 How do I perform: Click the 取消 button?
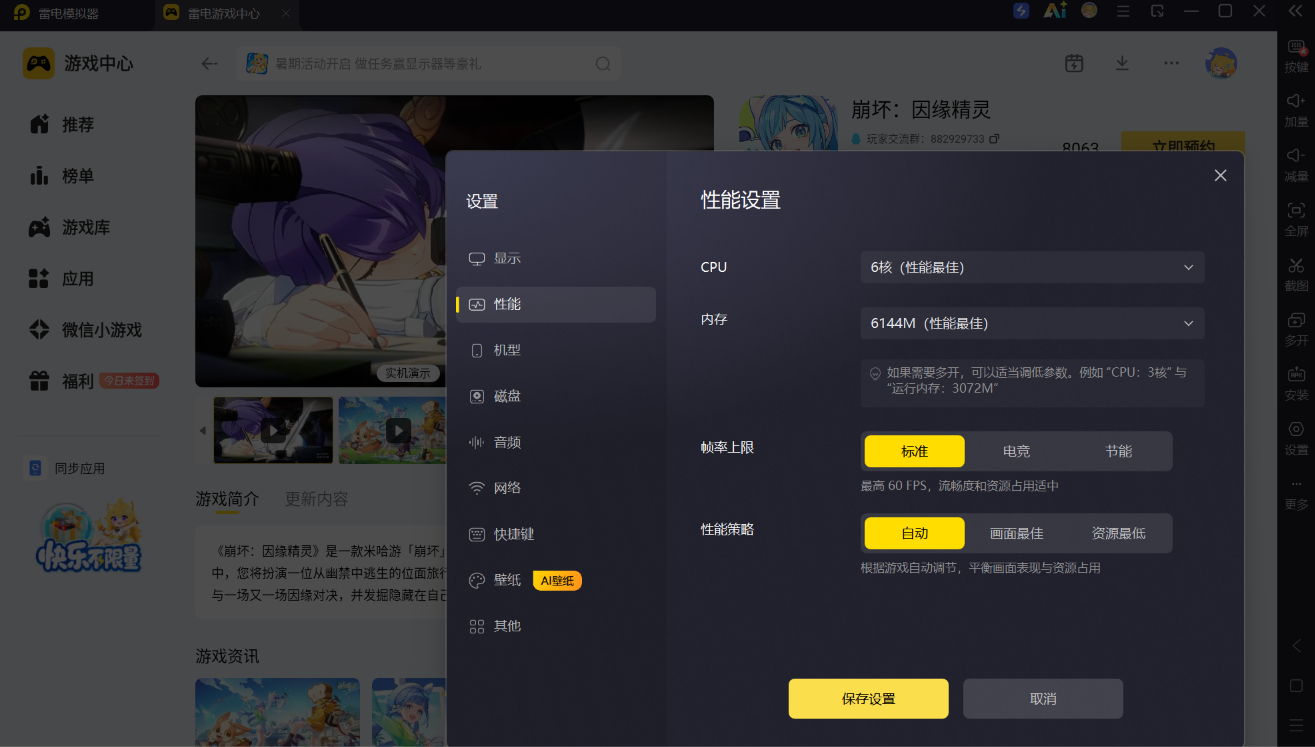(x=1043, y=699)
